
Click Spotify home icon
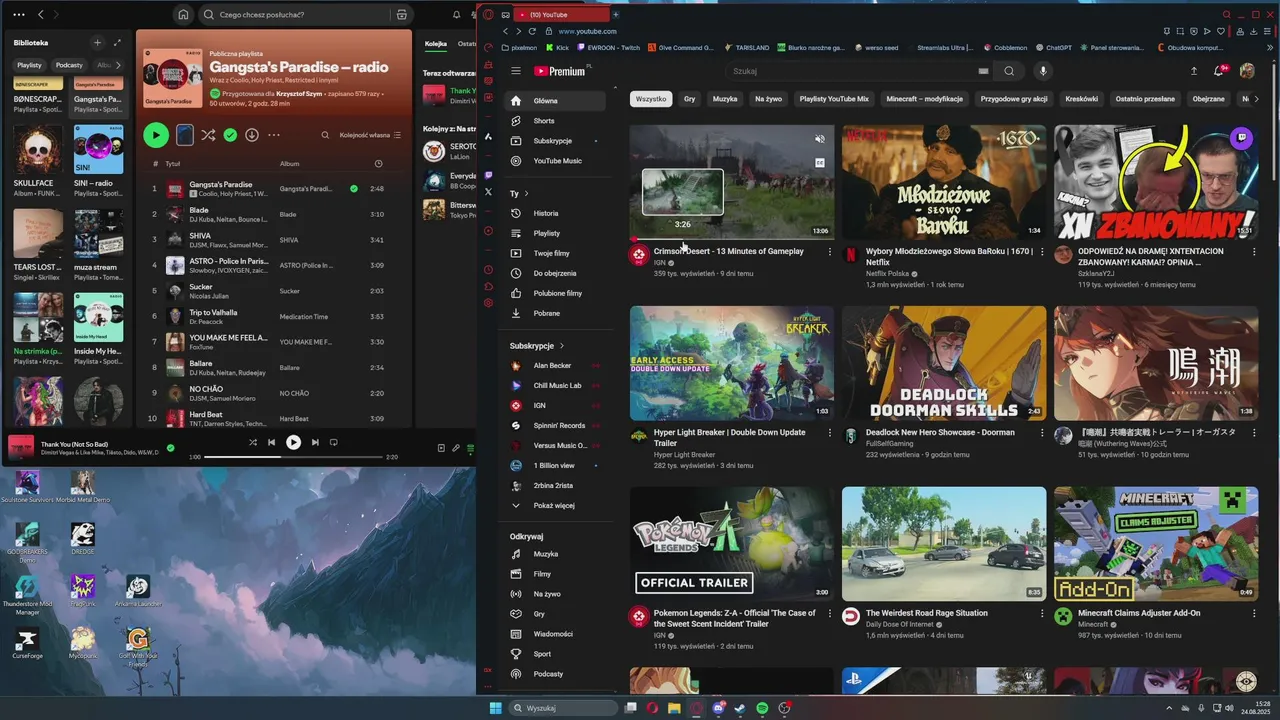coord(182,15)
